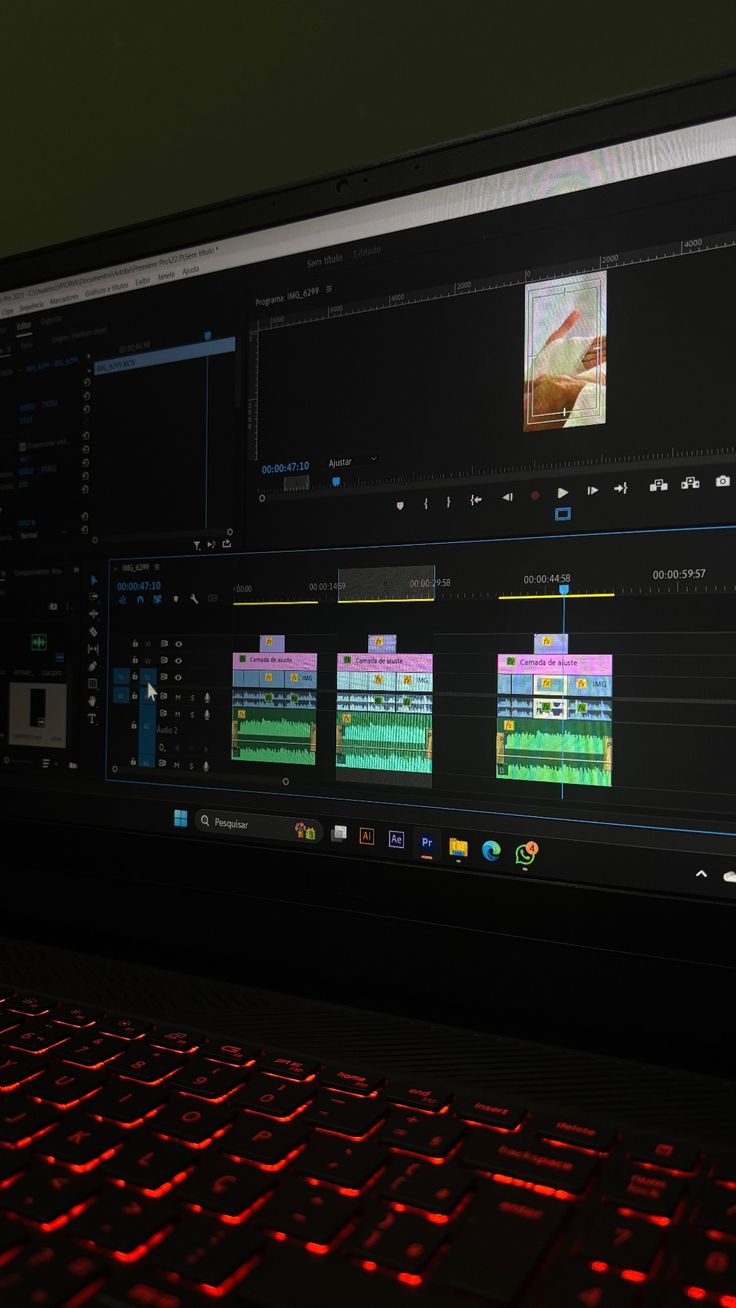Mark In point bracket
Image resolution: width=736 pixels, height=1308 pixels.
coord(426,502)
